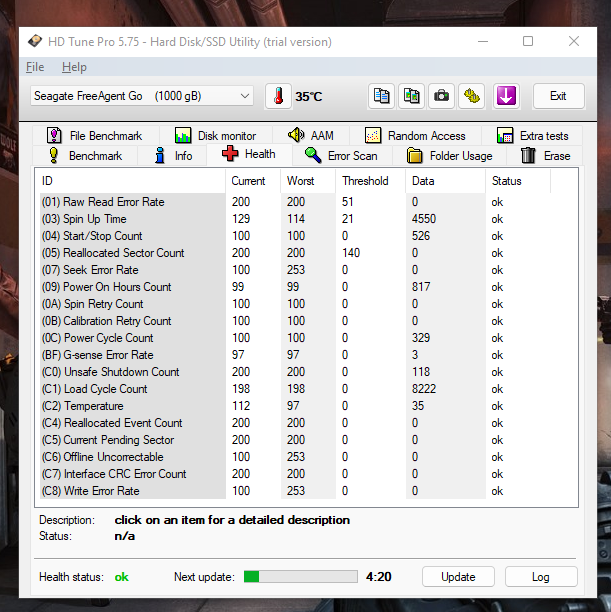Open options via yellow wrench icon
This screenshot has width=611, height=612.
tap(472, 96)
